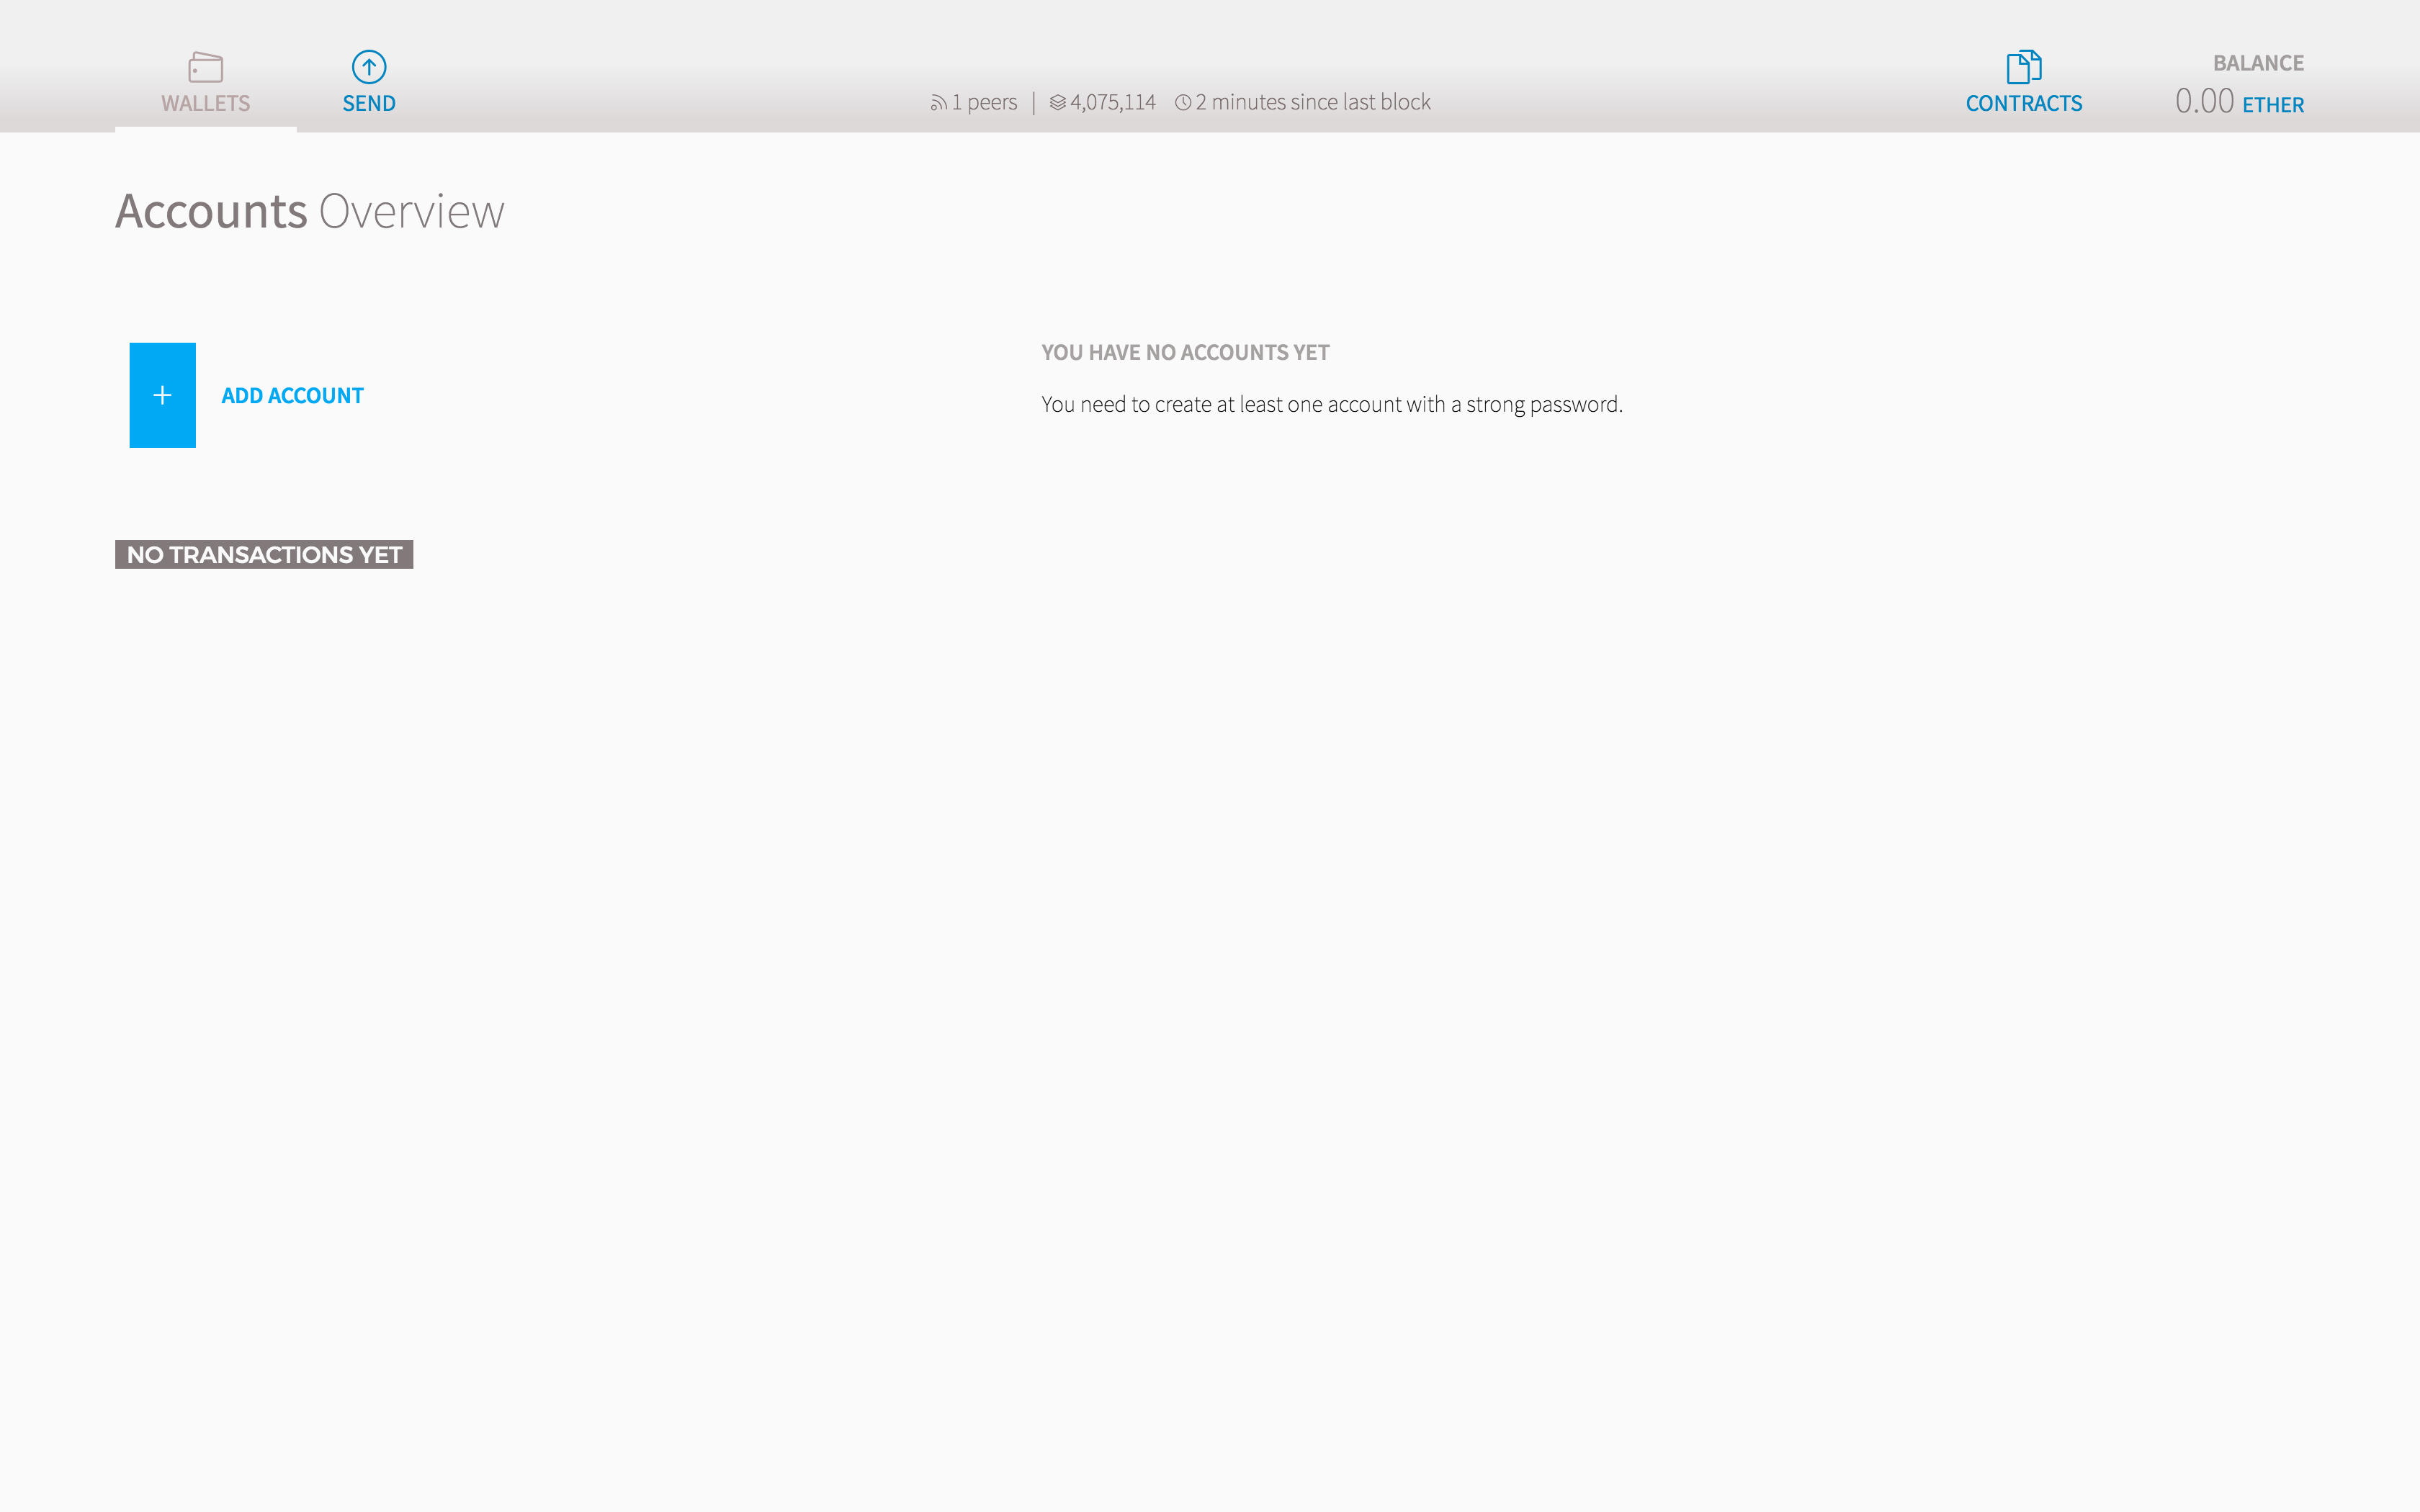The height and width of the screenshot is (1512, 2420).
Task: Click the Accounts Overview heading
Action: 310,212
